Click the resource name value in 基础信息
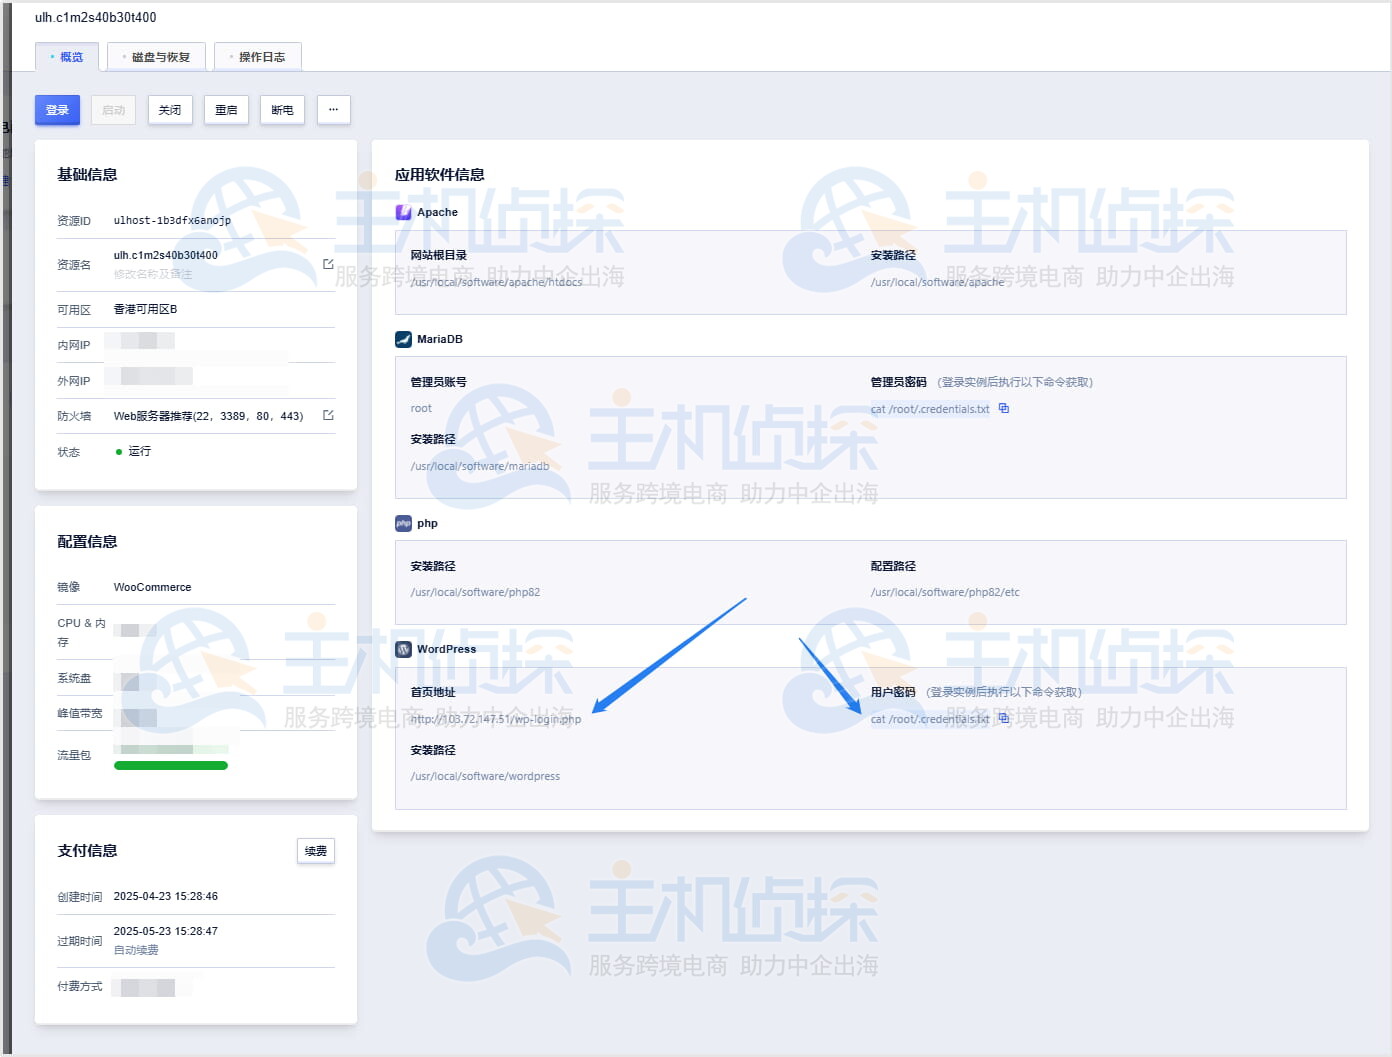Image resolution: width=1392 pixels, height=1057 pixels. (x=166, y=255)
